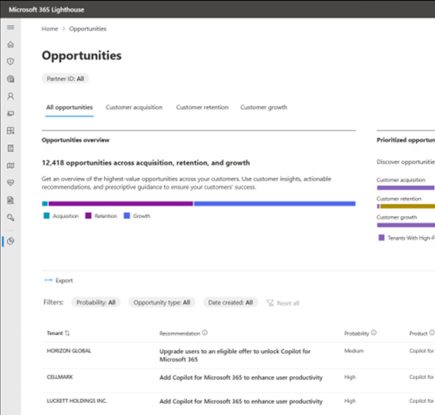Open CELLMARK's Add Copilot for Microsoft 365 recommendation
Viewport: 435px width, 415px height.
pyautogui.click(x=241, y=378)
